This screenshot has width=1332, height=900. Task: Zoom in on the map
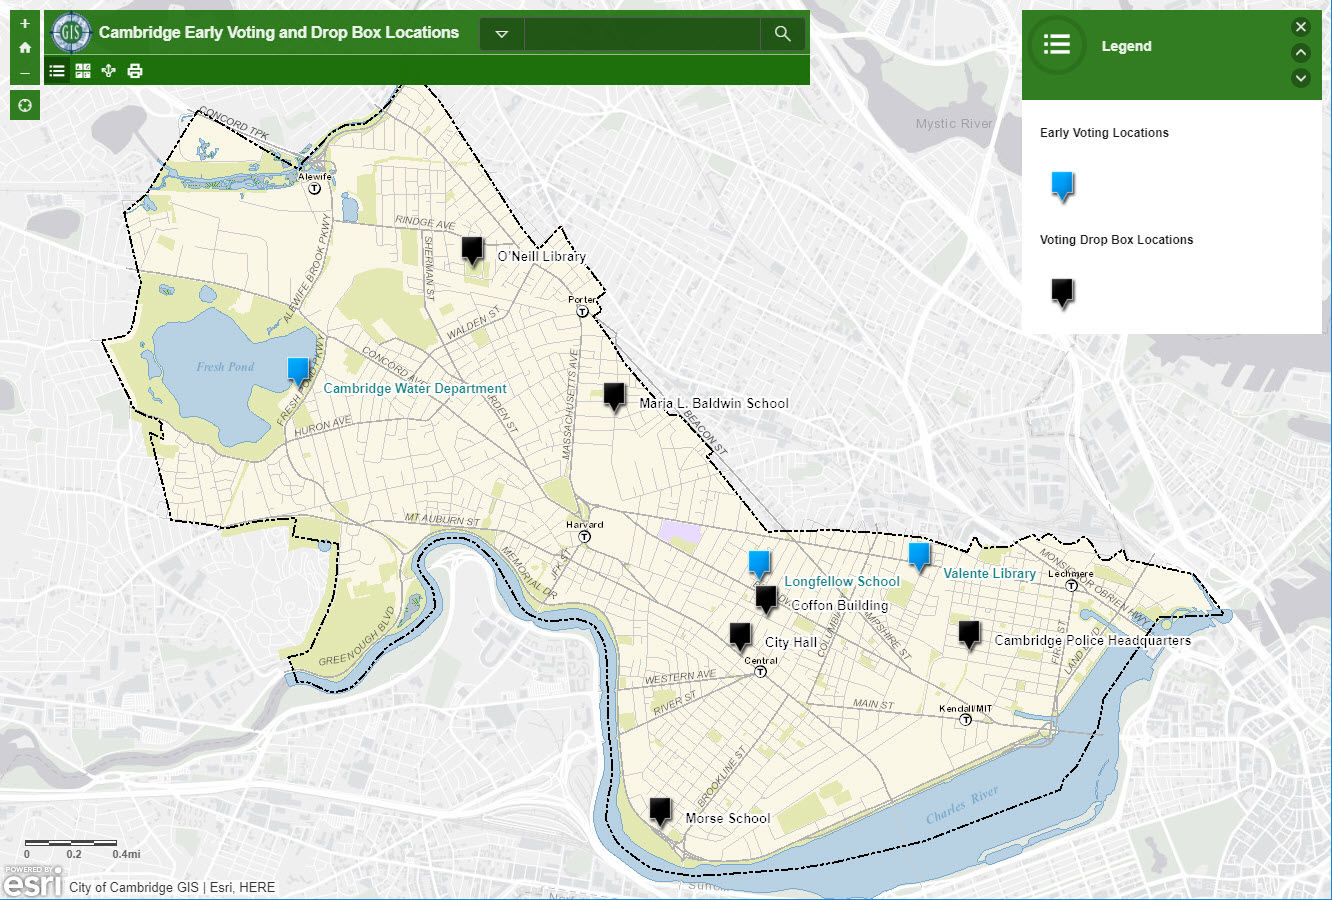tap(25, 23)
